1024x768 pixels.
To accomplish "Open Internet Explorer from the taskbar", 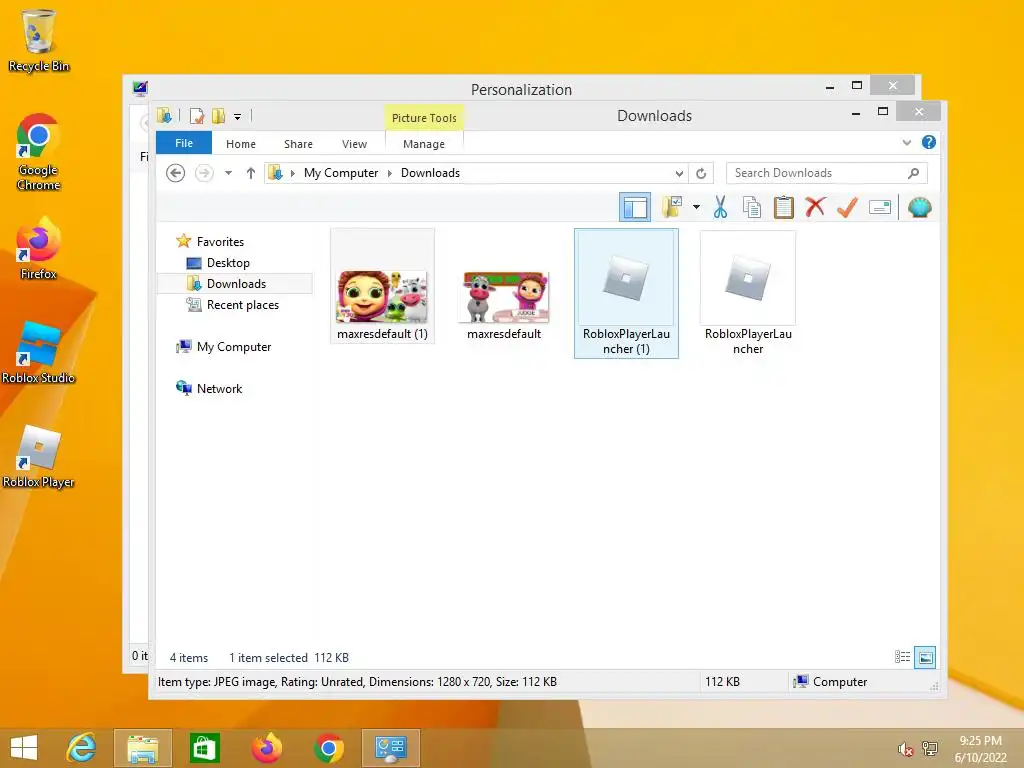I will click(82, 748).
